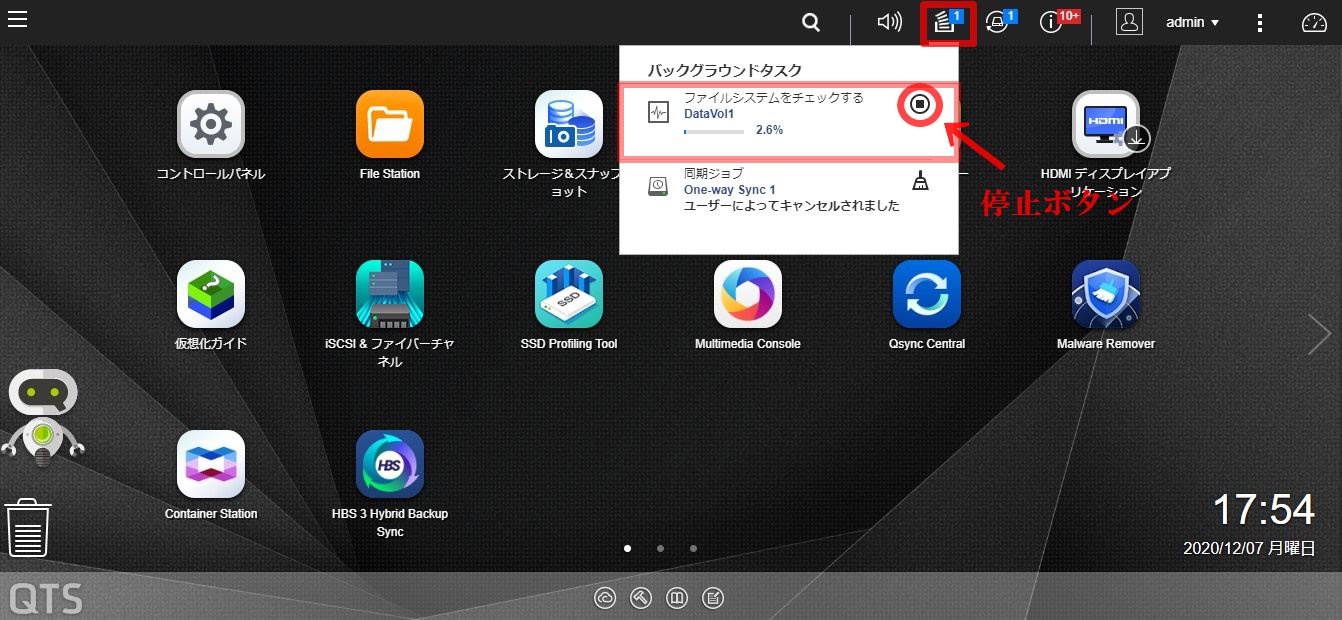This screenshot has height=620, width=1342.
Task: Open the volume control icon
Action: tap(888, 23)
